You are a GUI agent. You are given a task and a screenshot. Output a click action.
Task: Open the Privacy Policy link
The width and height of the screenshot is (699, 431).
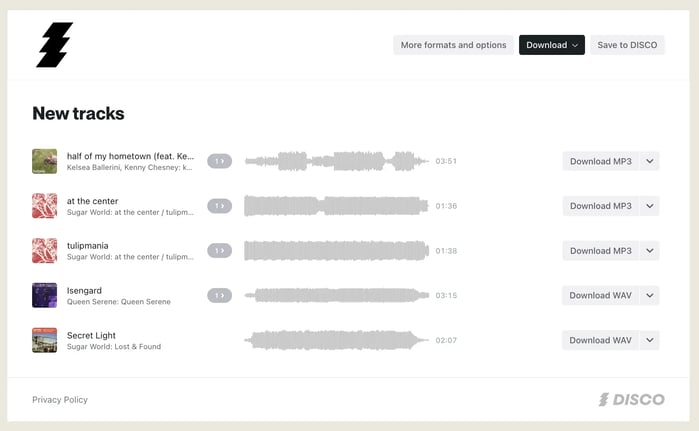(x=60, y=400)
